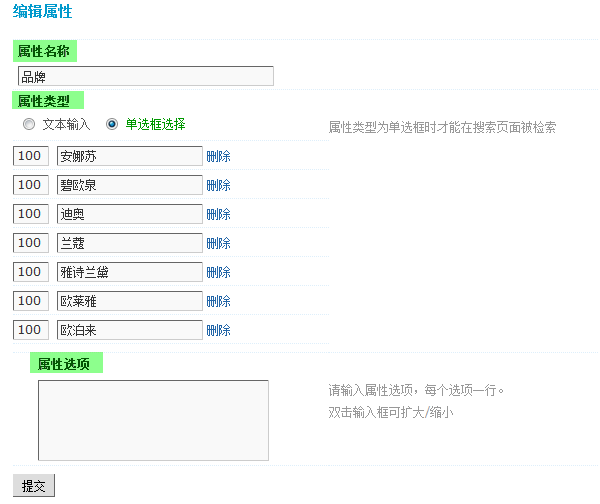The image size is (600, 504).
Task: Click the sort order field beside 兰蔻
Action: pos(31,243)
